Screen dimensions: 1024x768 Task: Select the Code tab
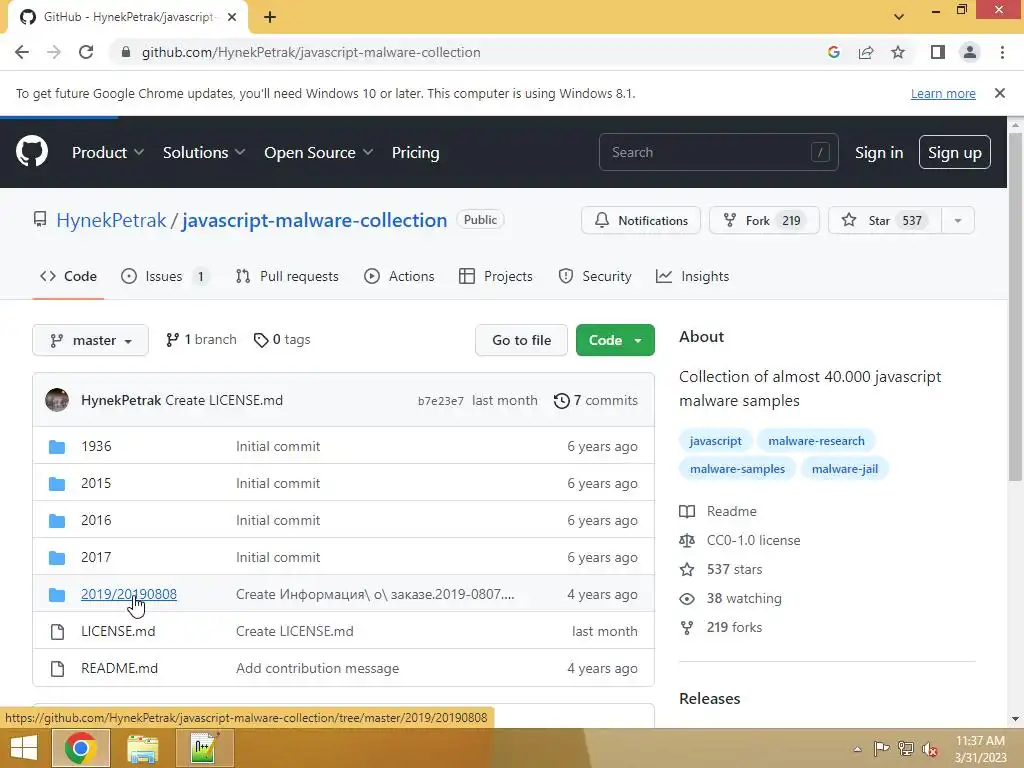pos(68,276)
